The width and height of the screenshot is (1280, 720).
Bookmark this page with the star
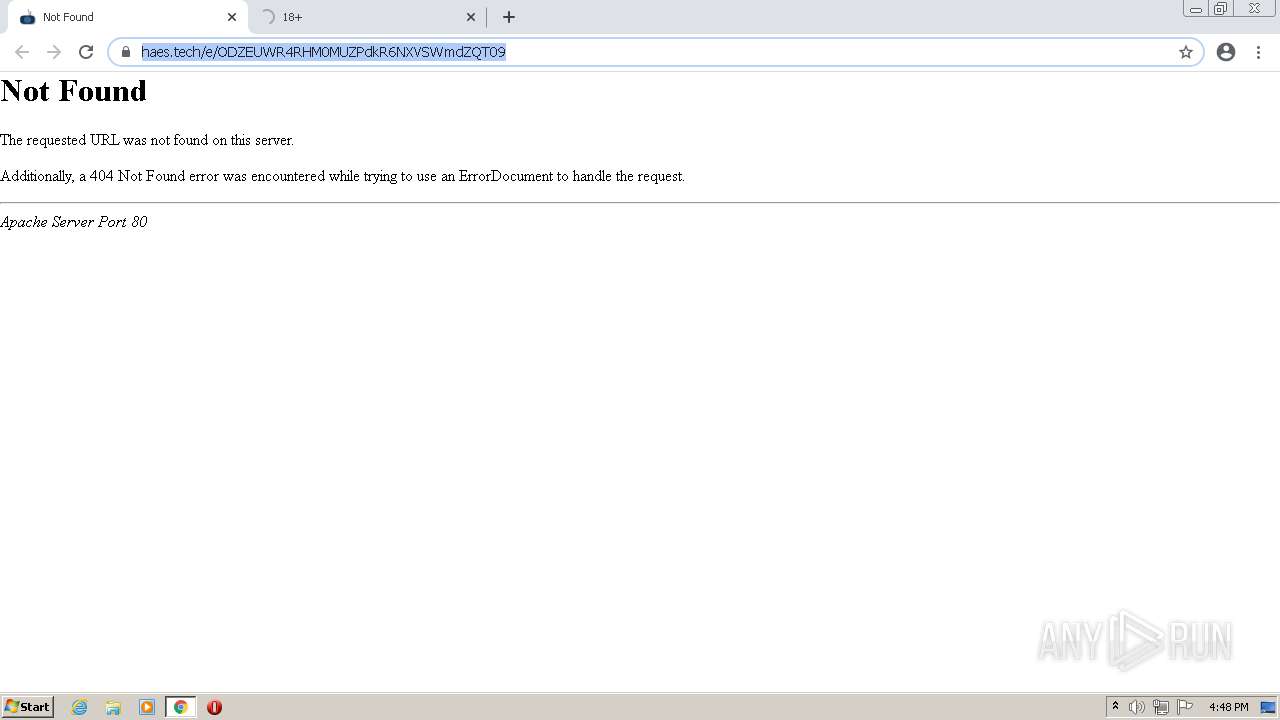pyautogui.click(x=1186, y=52)
